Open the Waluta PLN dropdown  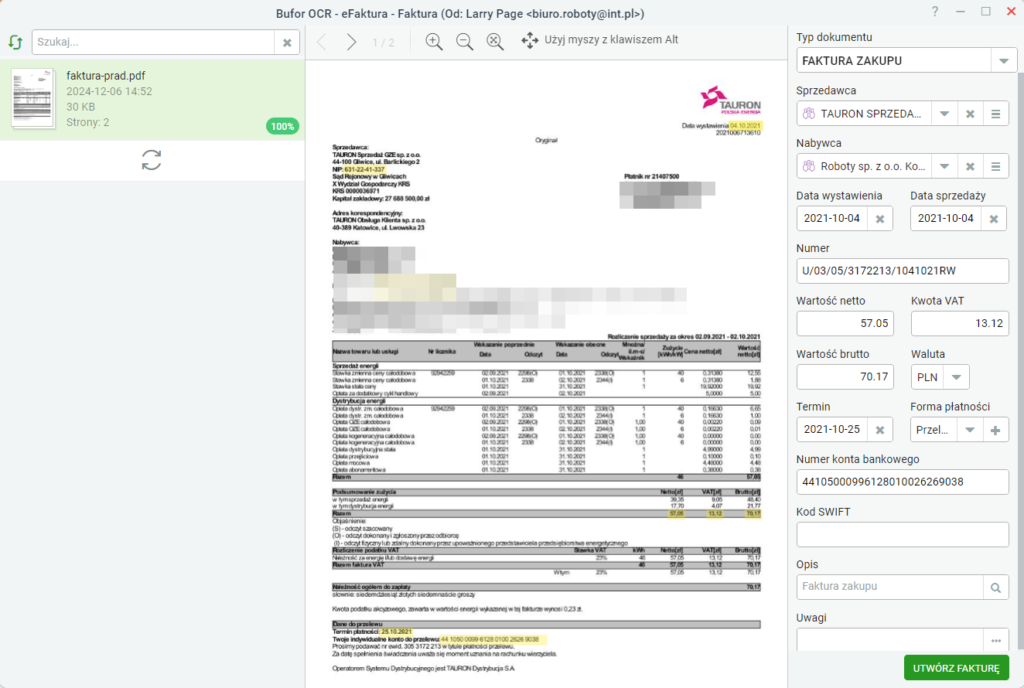click(x=957, y=377)
